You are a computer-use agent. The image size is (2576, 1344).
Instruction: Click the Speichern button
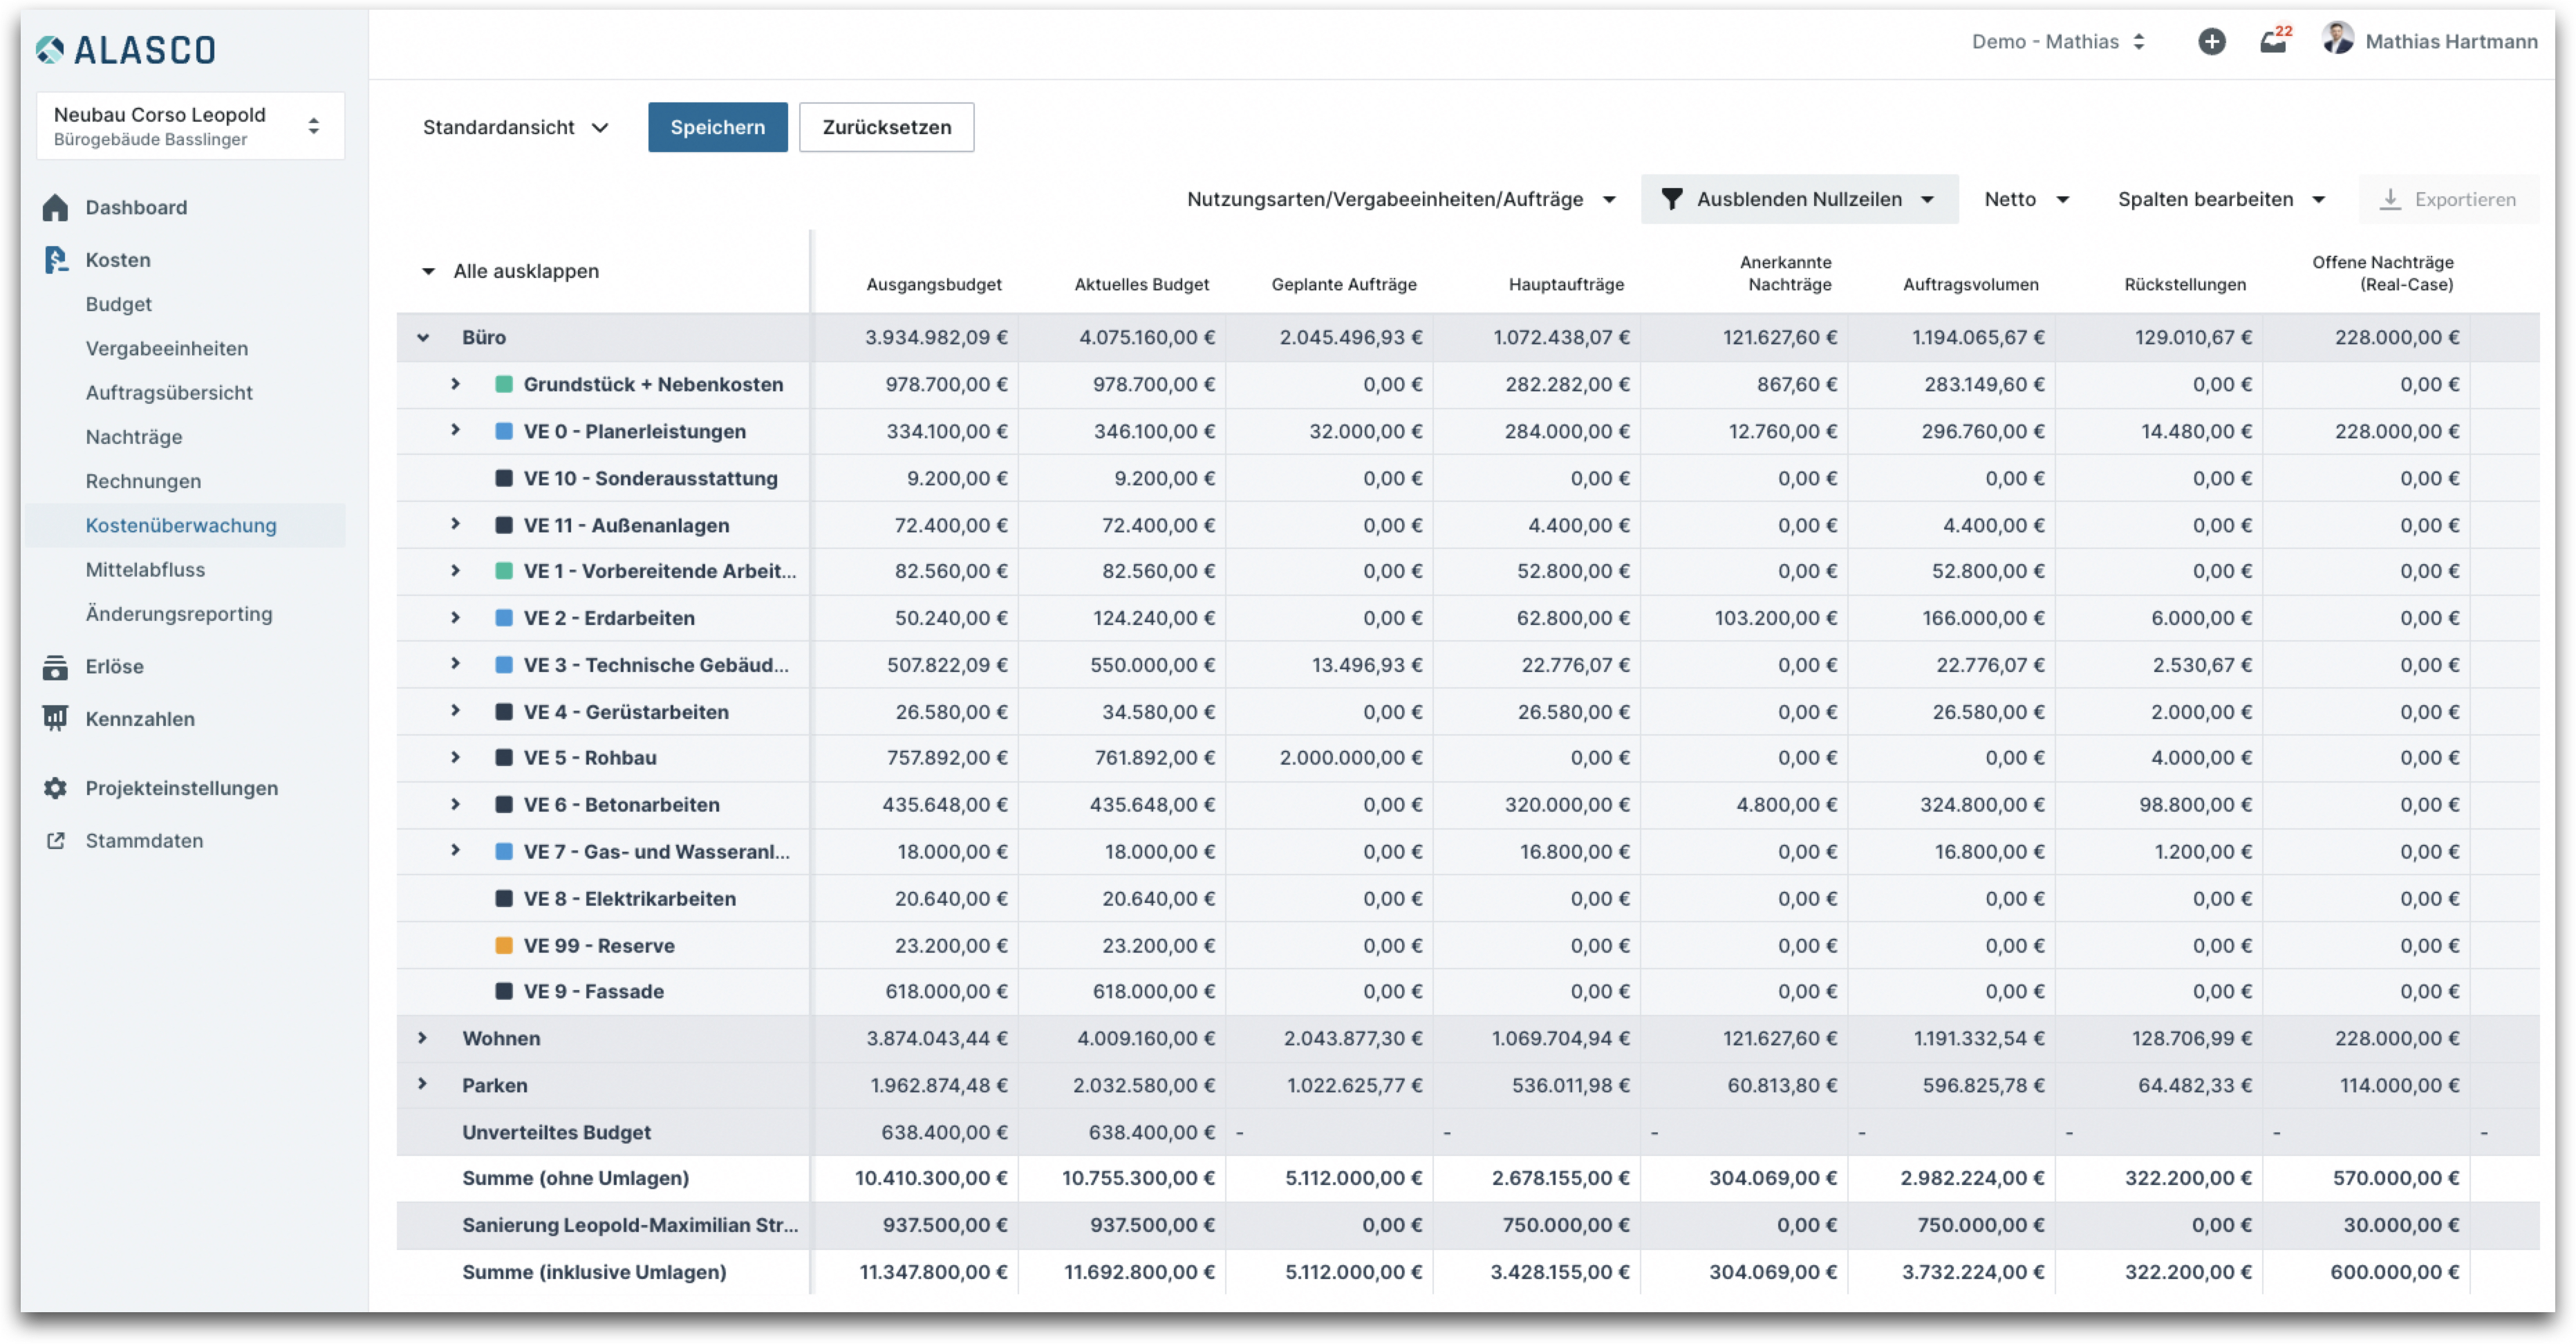[x=717, y=127]
